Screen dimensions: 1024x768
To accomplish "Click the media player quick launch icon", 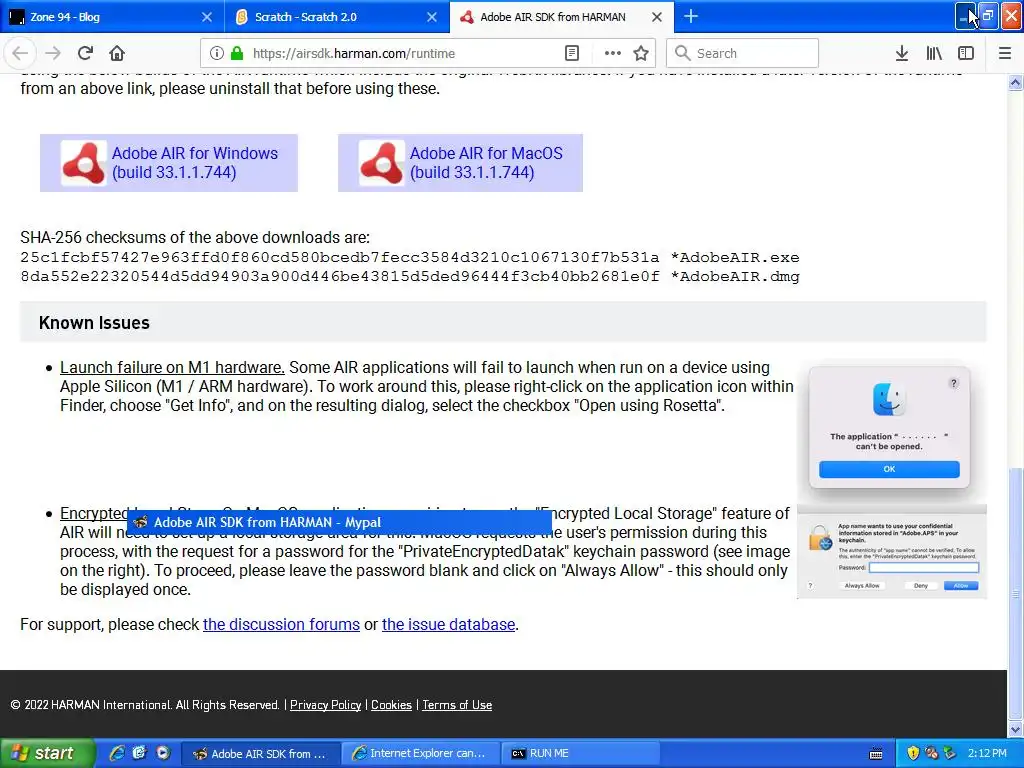I will (x=163, y=753).
